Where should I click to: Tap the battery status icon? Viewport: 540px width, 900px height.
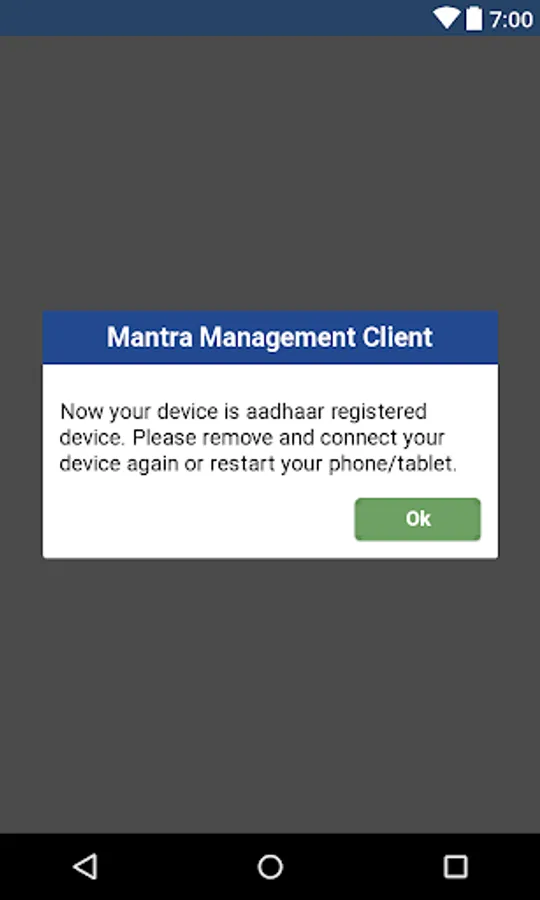[x=474, y=18]
